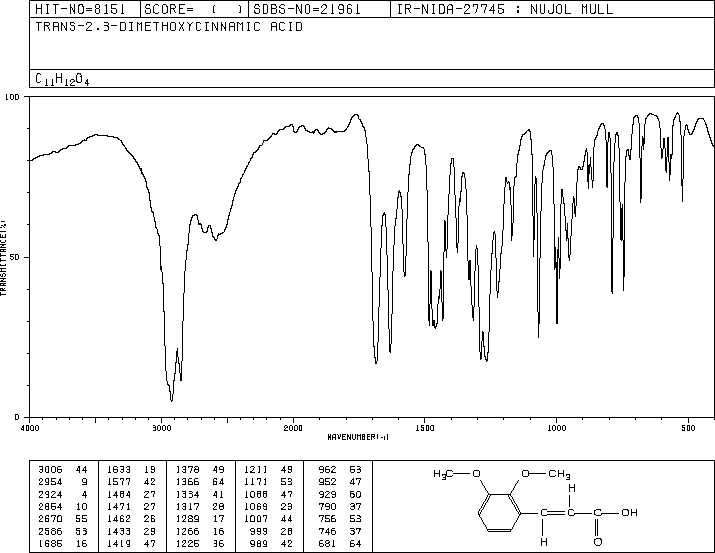The height and width of the screenshot is (553, 715).
Task: Select the 790 peak table entry
Action: (340, 506)
